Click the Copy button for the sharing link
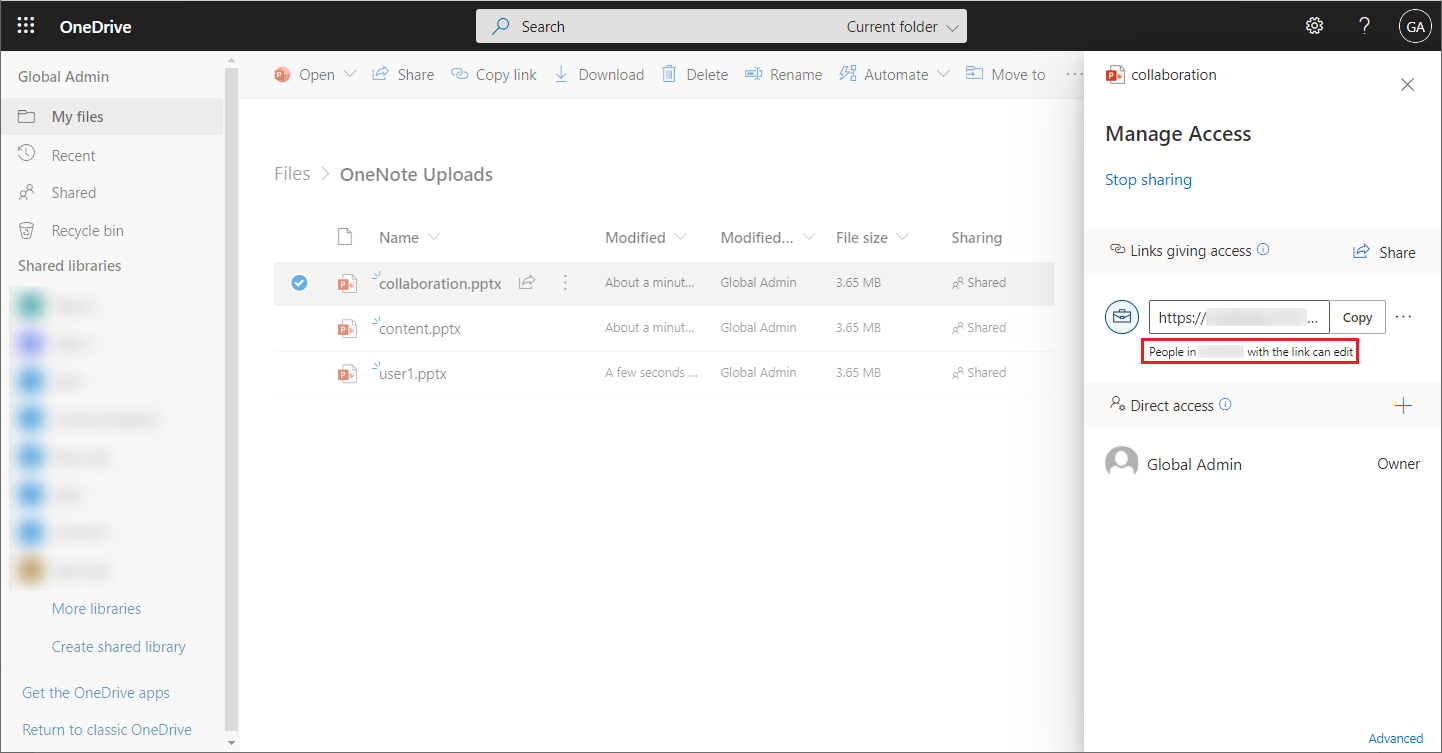Viewport: 1442px width, 753px height. 1357,317
